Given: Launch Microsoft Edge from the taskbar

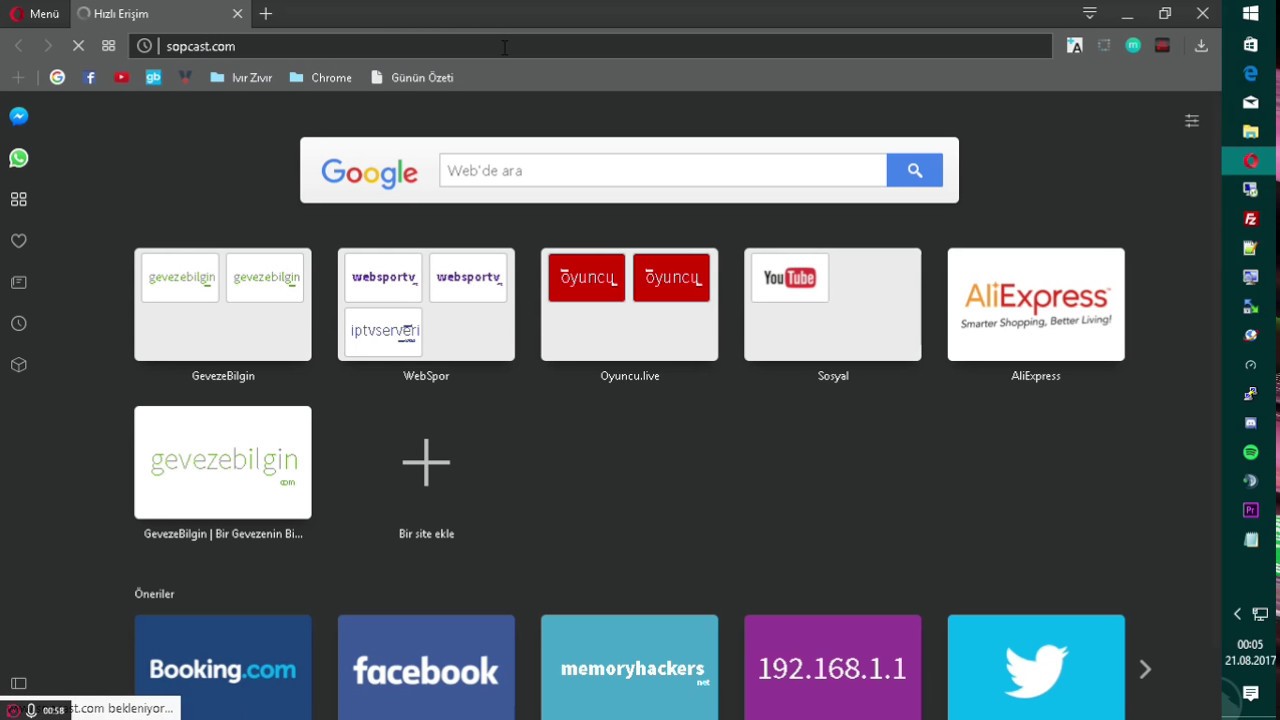Looking at the screenshot, I should pyautogui.click(x=1250, y=73).
